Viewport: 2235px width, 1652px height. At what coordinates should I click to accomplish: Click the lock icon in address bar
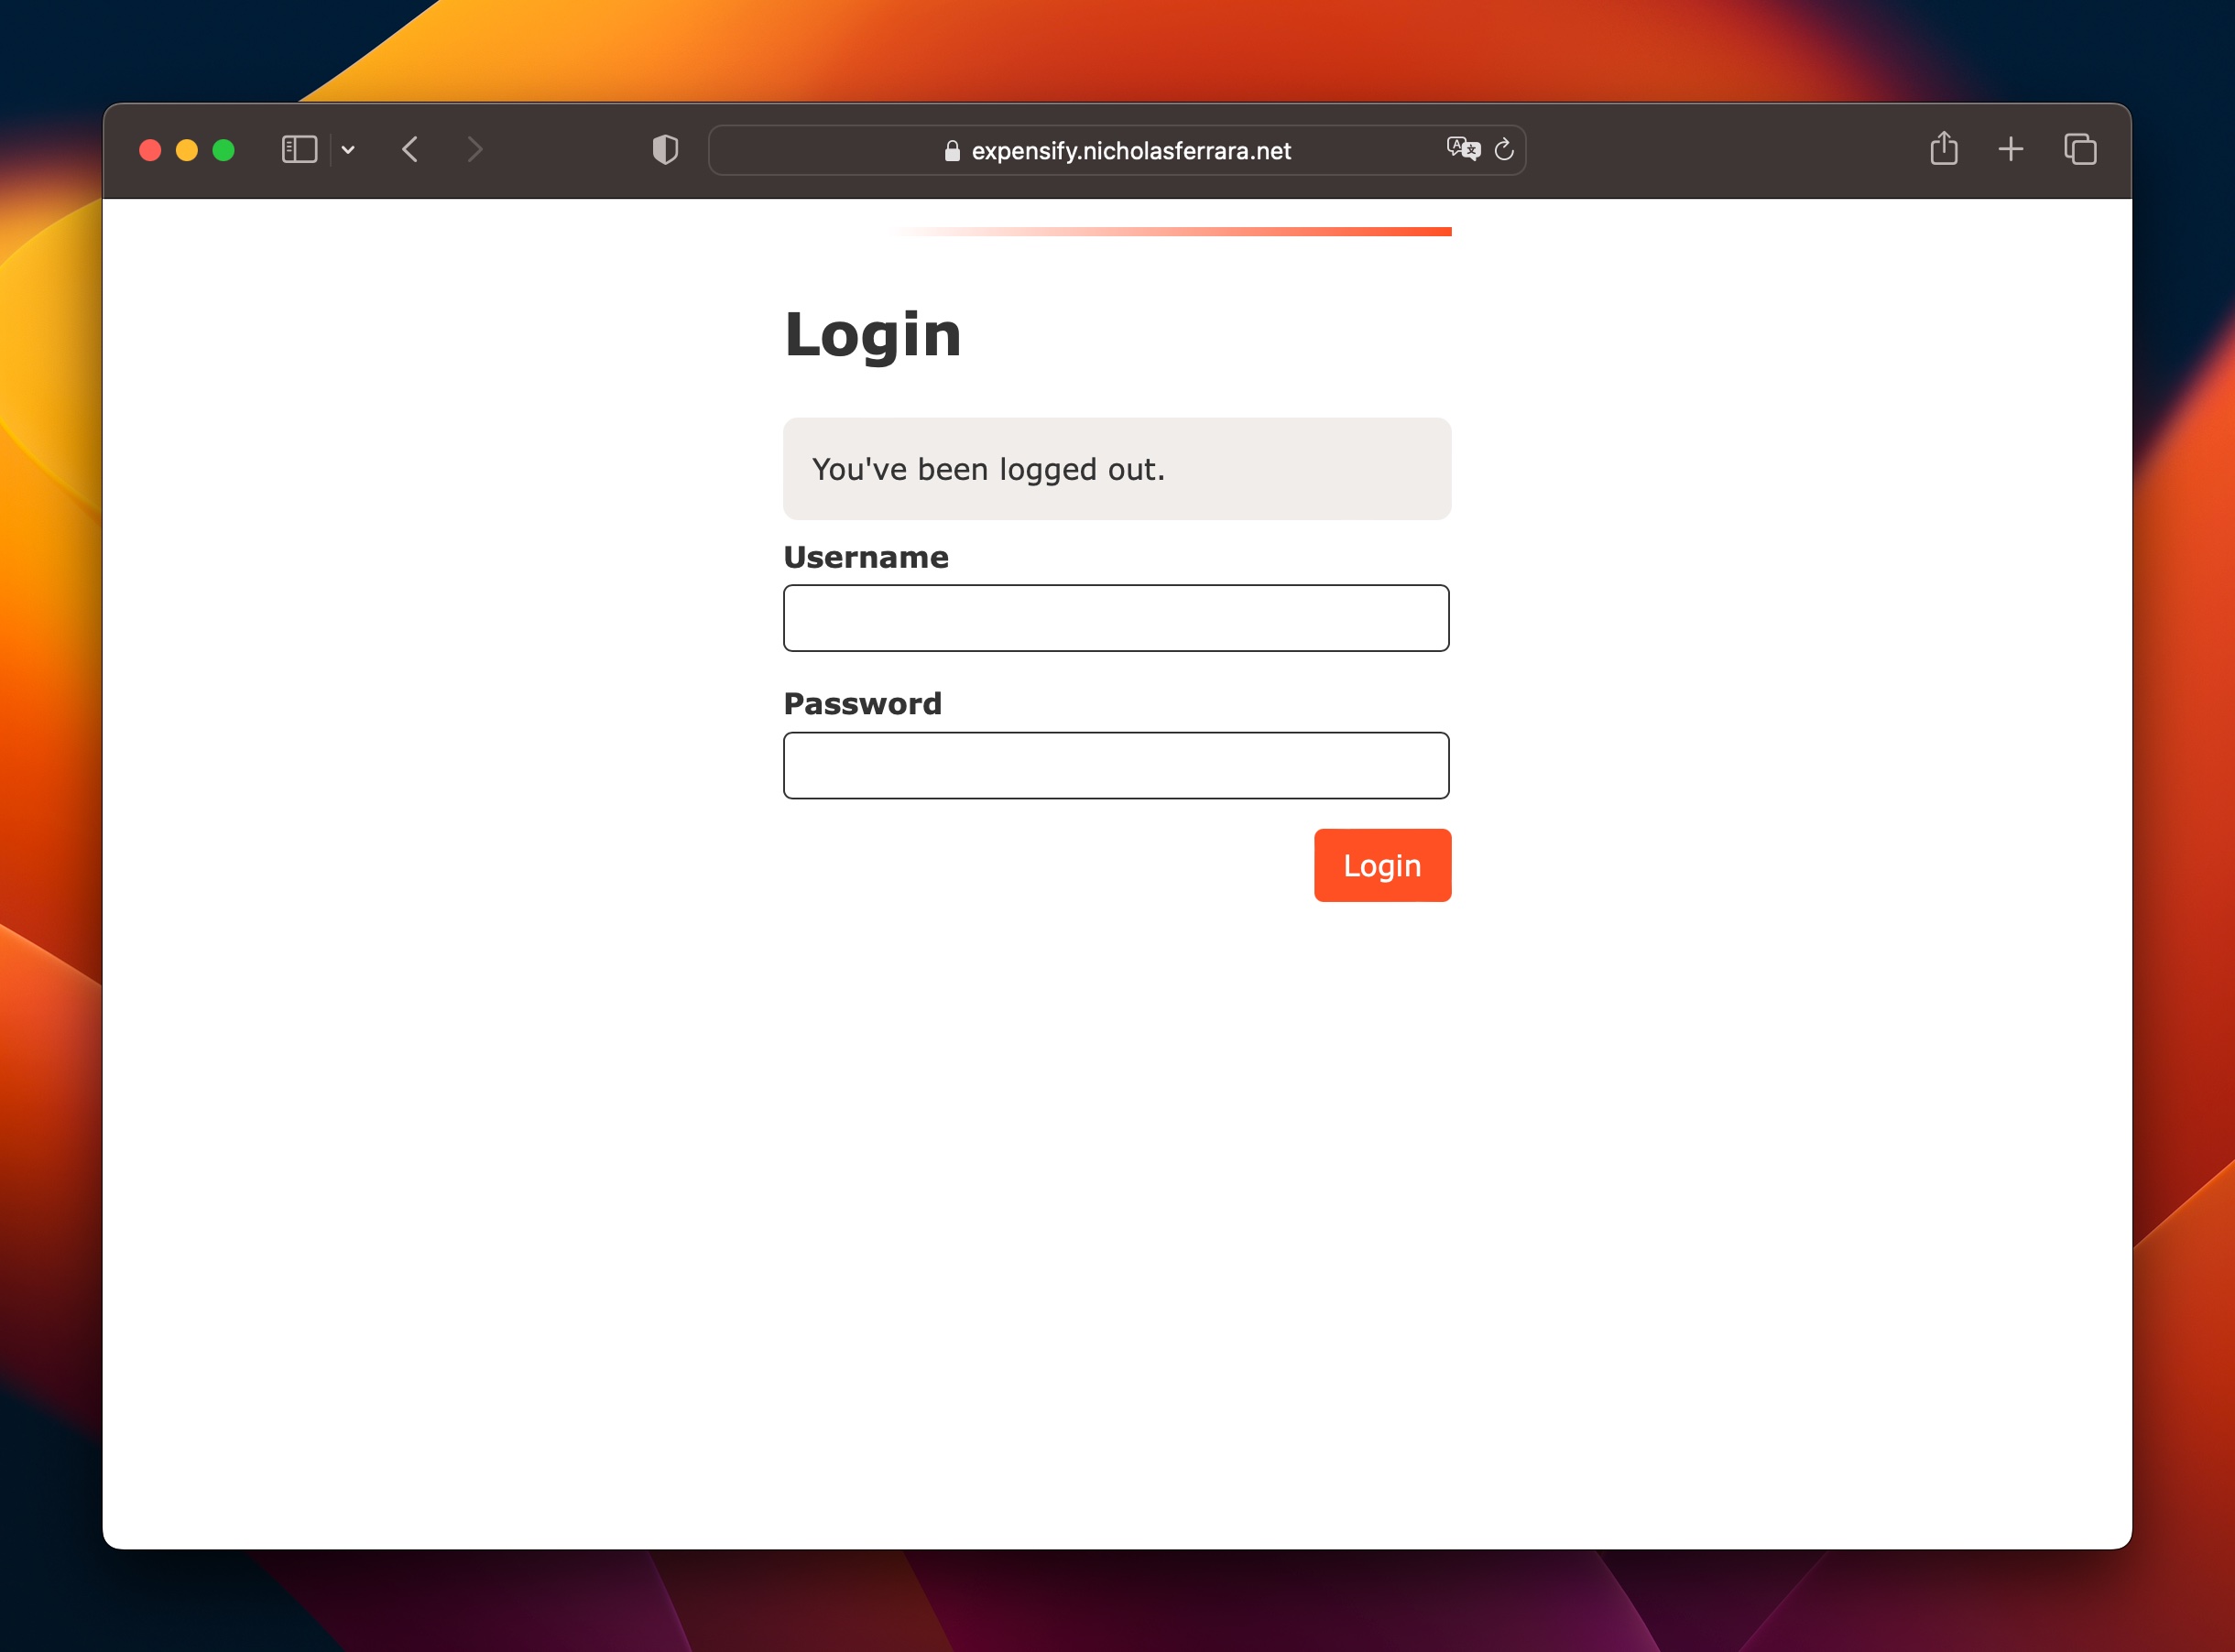(952, 151)
